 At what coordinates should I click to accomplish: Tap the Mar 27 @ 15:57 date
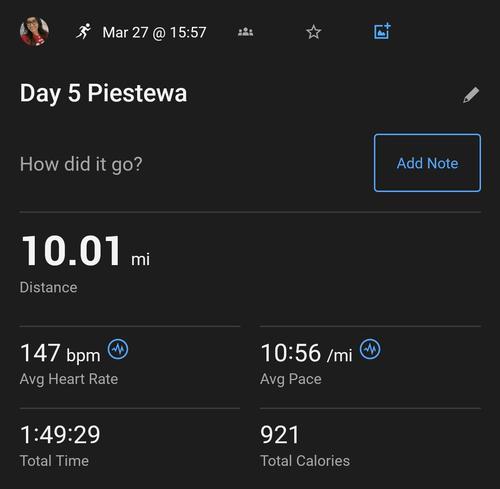point(154,32)
